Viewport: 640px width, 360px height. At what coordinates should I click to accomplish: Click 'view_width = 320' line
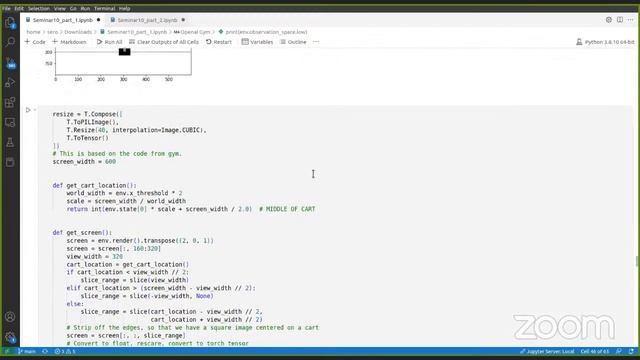[94, 257]
